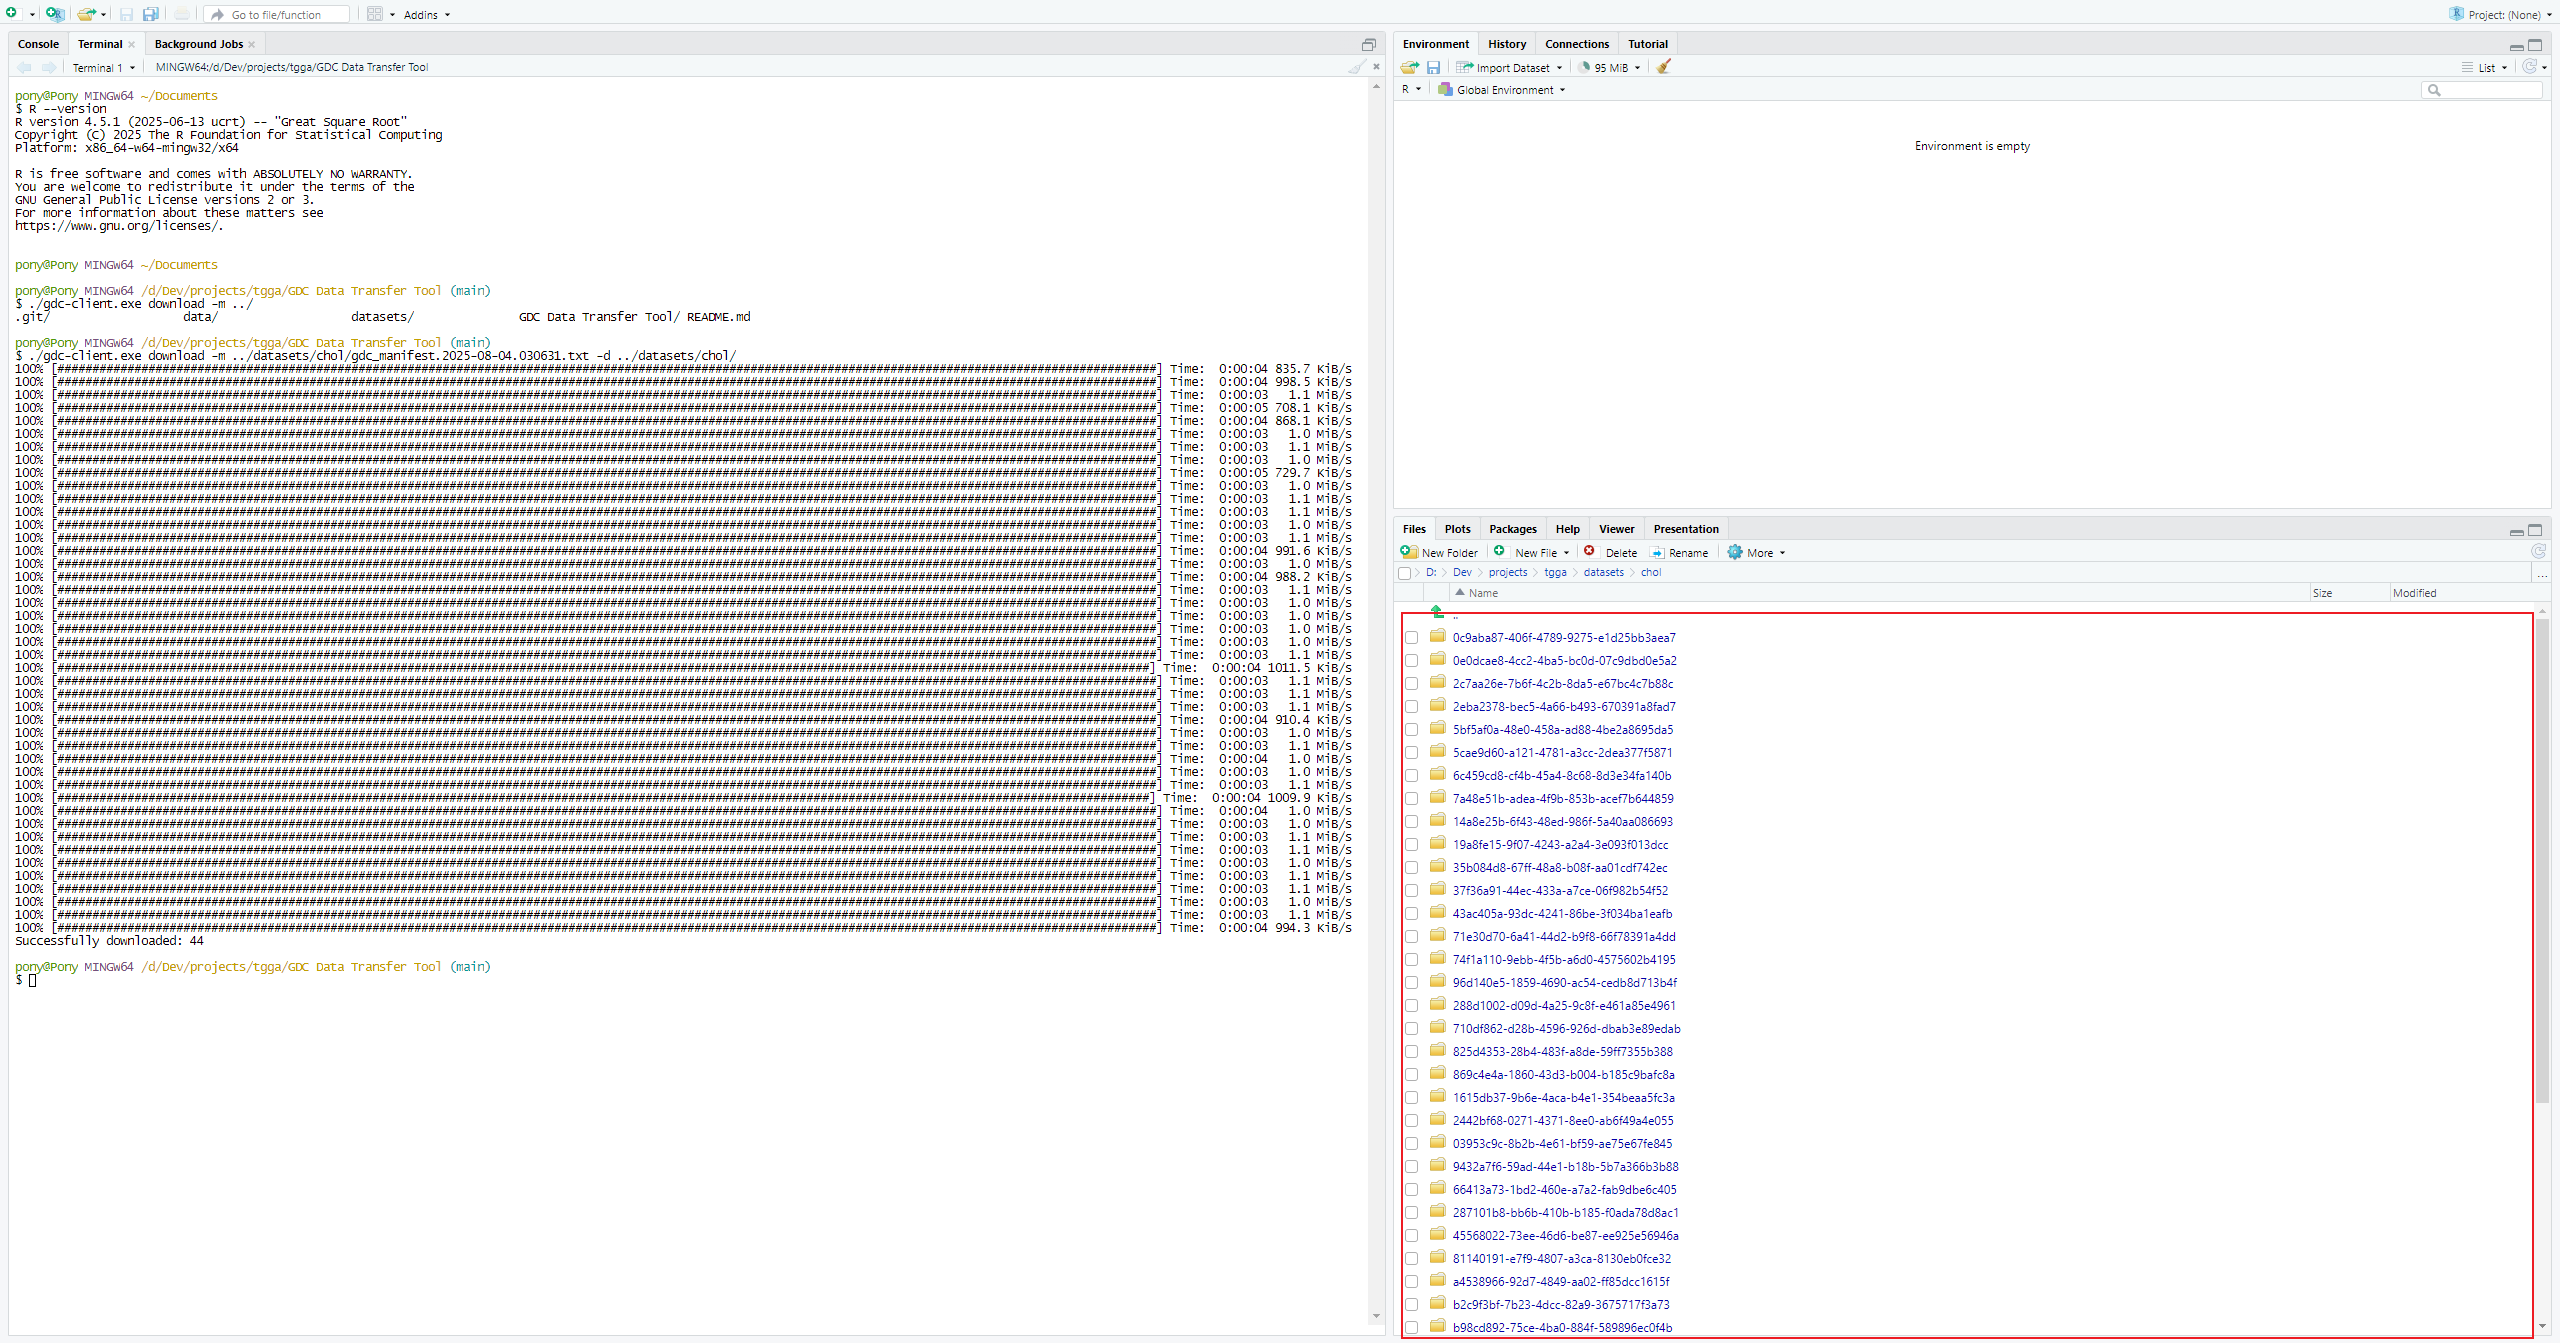The height and width of the screenshot is (1343, 2560).
Task: Open the R language dropdown
Action: (x=1411, y=90)
